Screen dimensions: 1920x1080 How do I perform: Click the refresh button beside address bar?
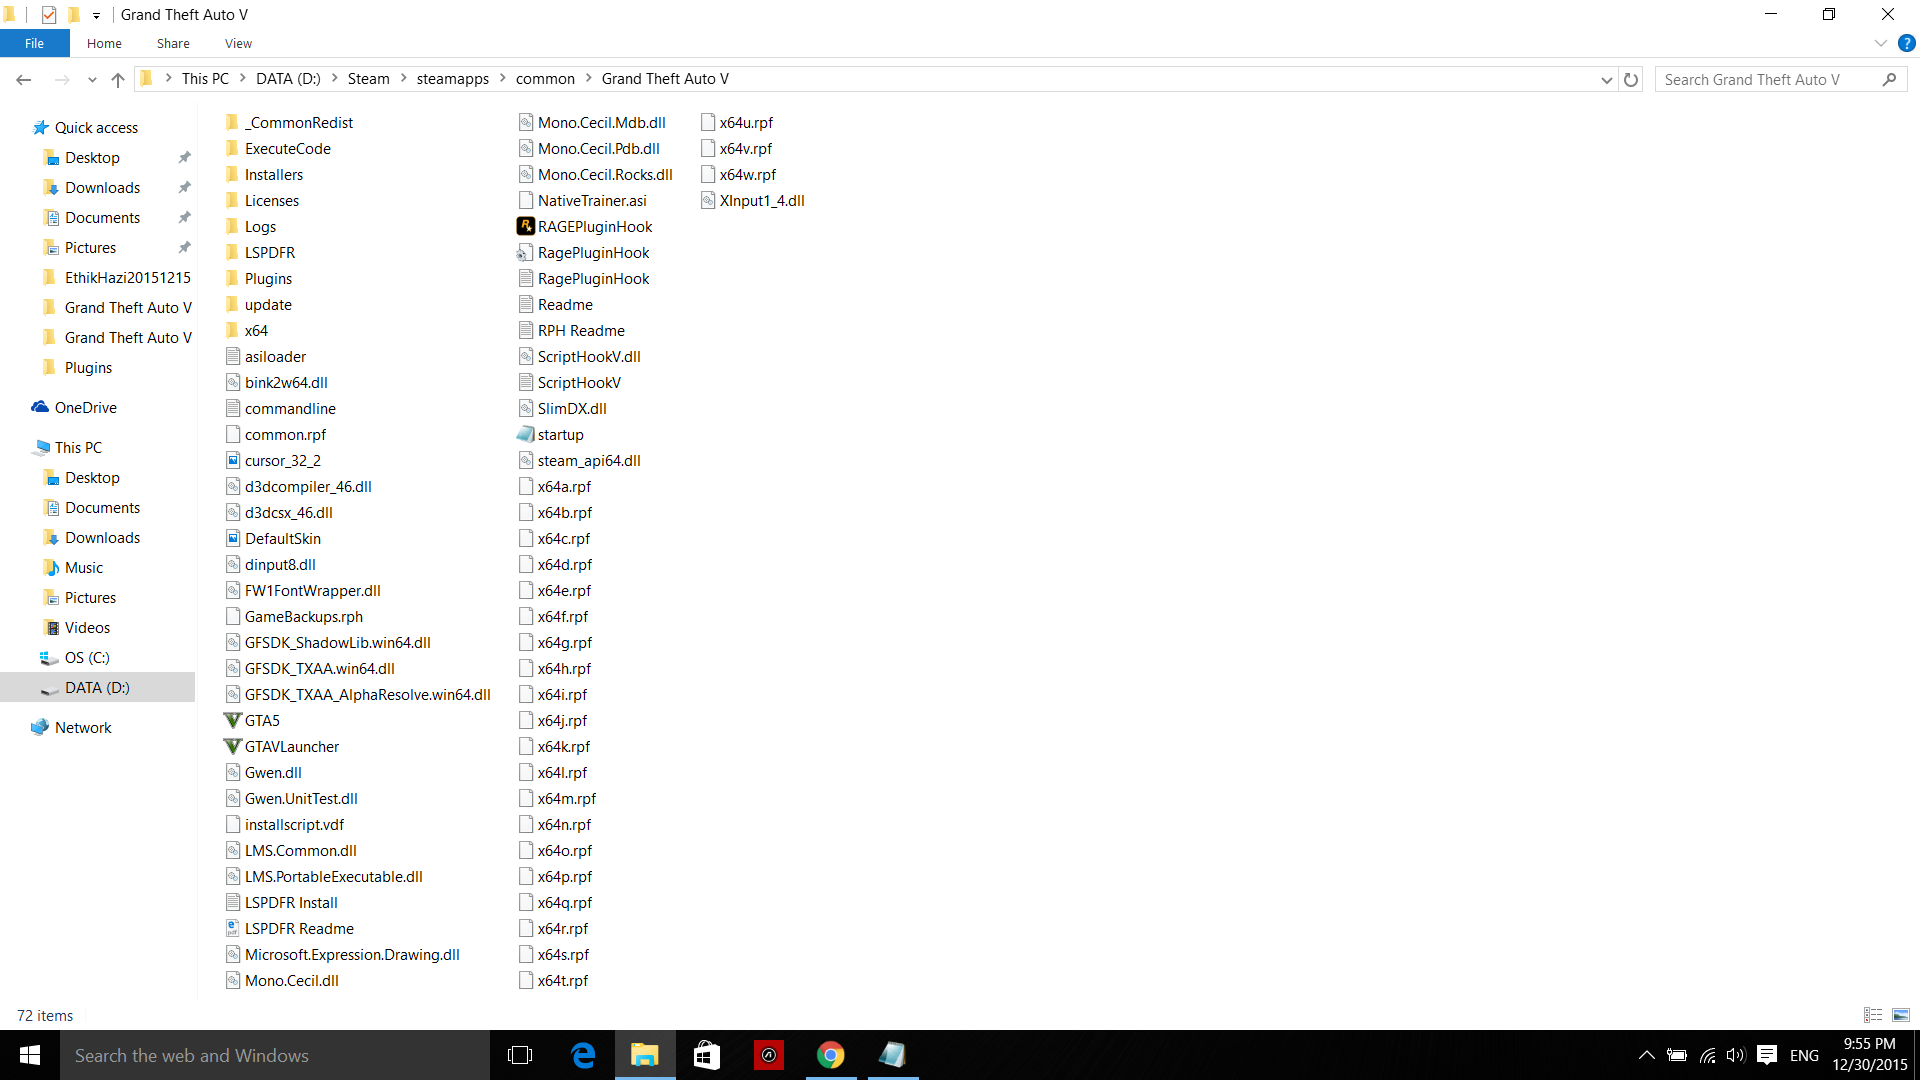click(x=1631, y=79)
